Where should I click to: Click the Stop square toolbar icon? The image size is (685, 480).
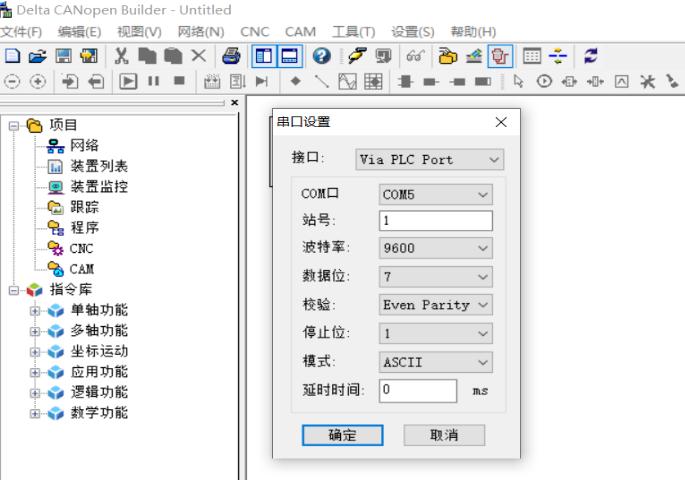tap(179, 81)
